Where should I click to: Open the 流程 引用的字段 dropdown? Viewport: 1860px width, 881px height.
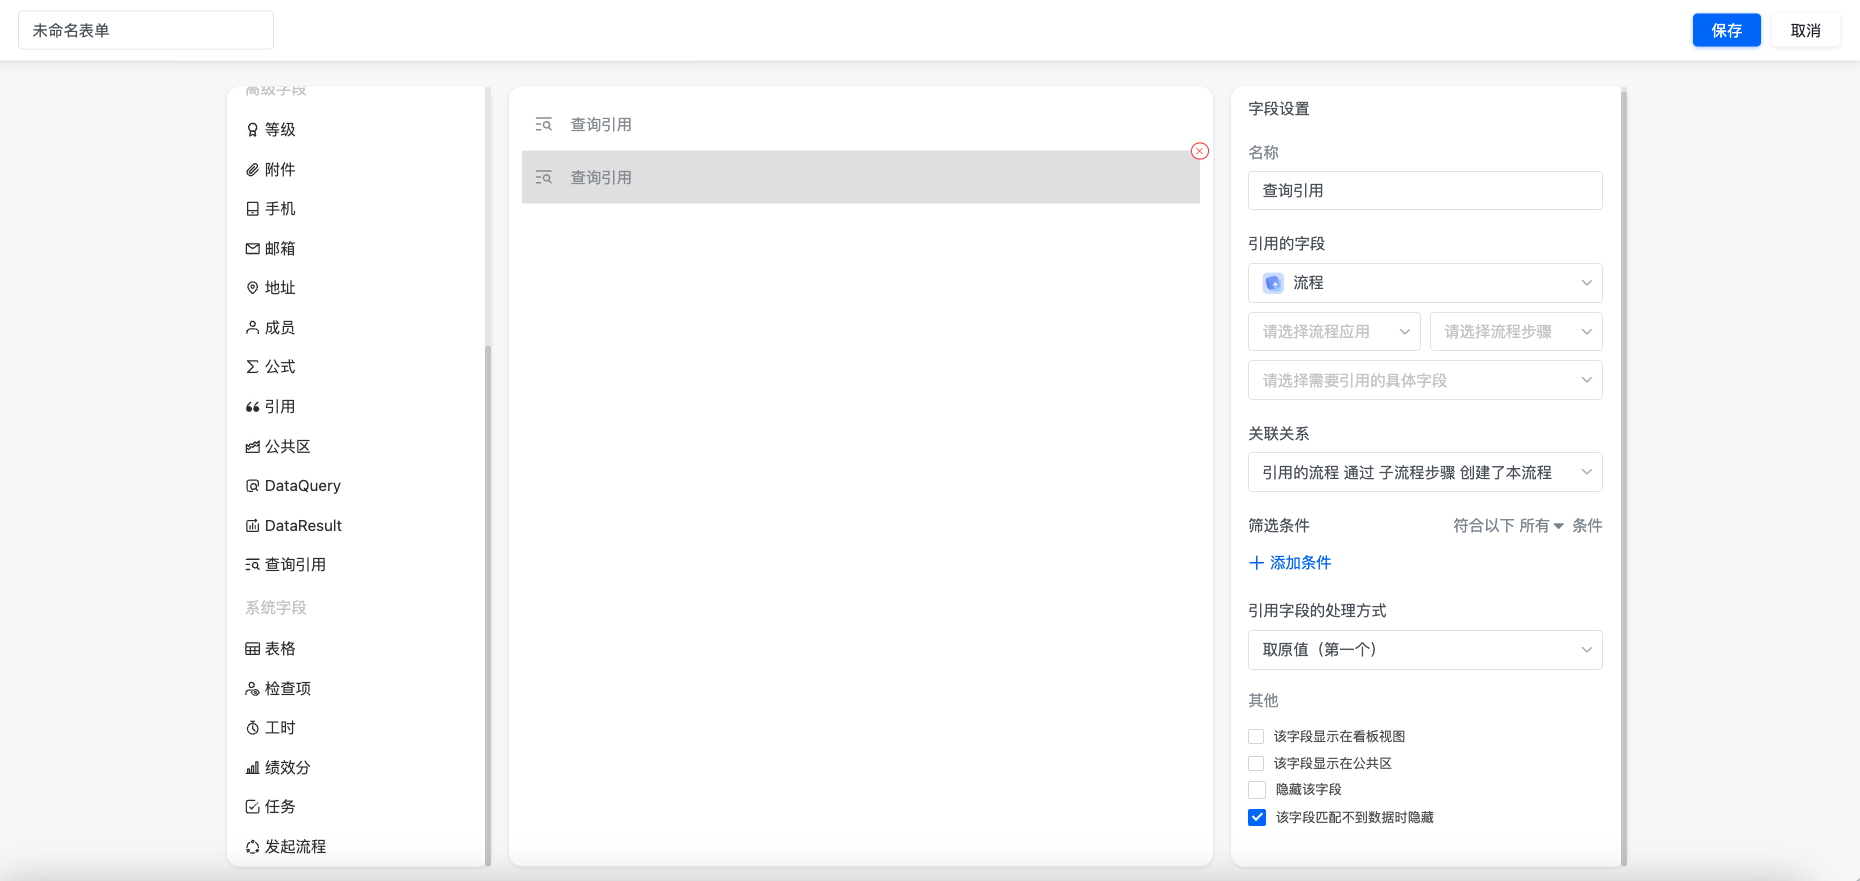pyautogui.click(x=1425, y=283)
